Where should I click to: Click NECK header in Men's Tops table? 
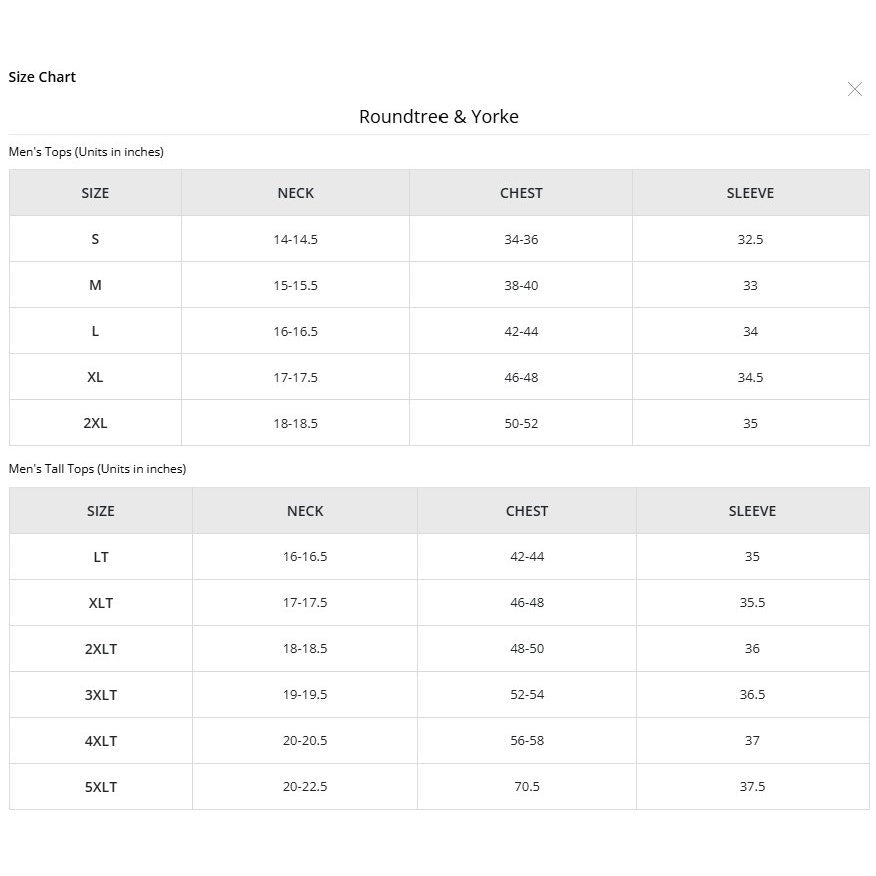tap(296, 193)
